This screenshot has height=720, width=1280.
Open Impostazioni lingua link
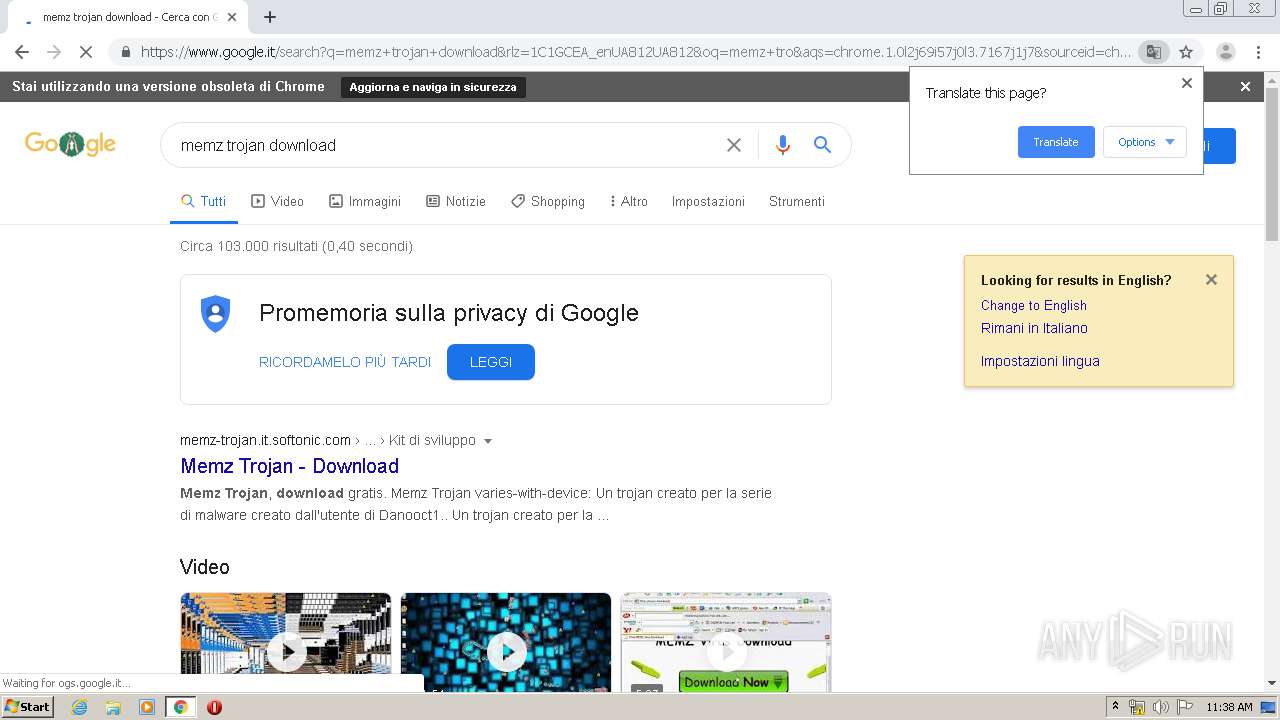click(1040, 361)
